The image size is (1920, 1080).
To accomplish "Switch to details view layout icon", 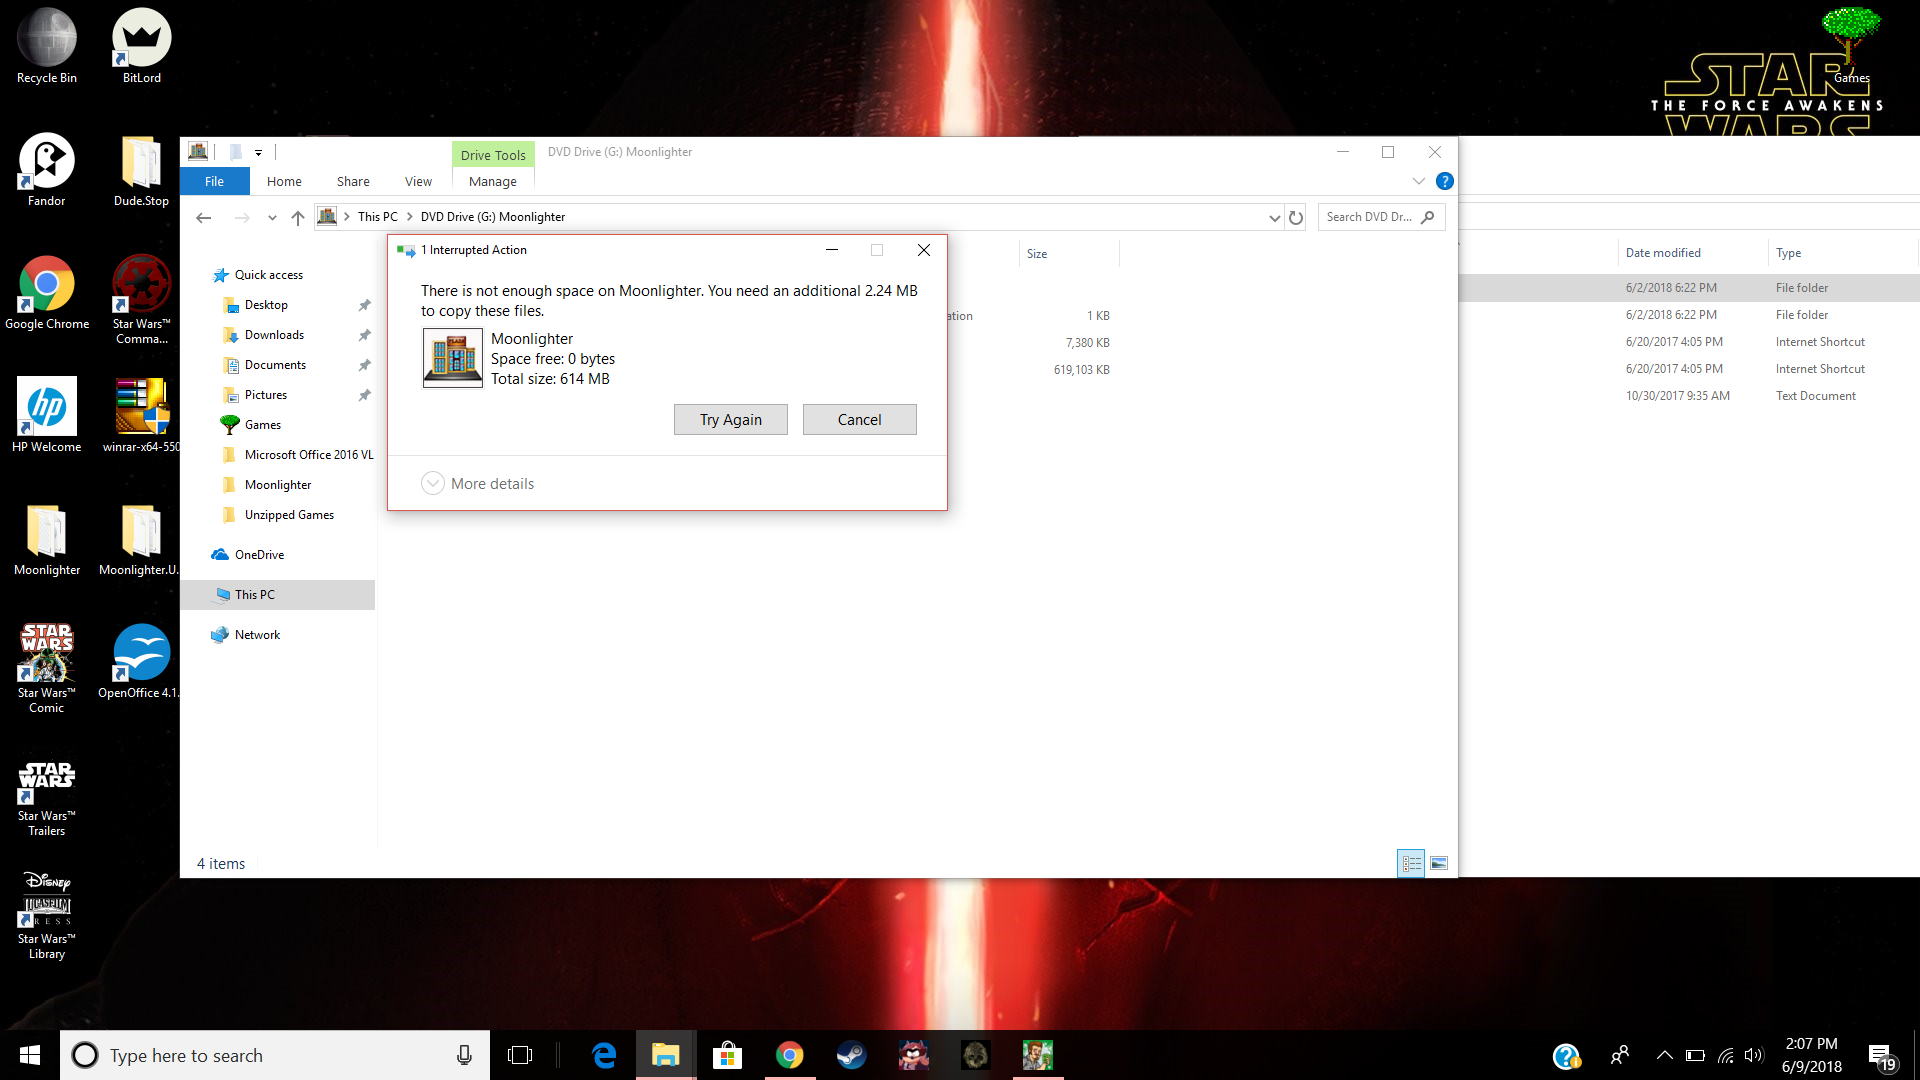I will point(1412,863).
